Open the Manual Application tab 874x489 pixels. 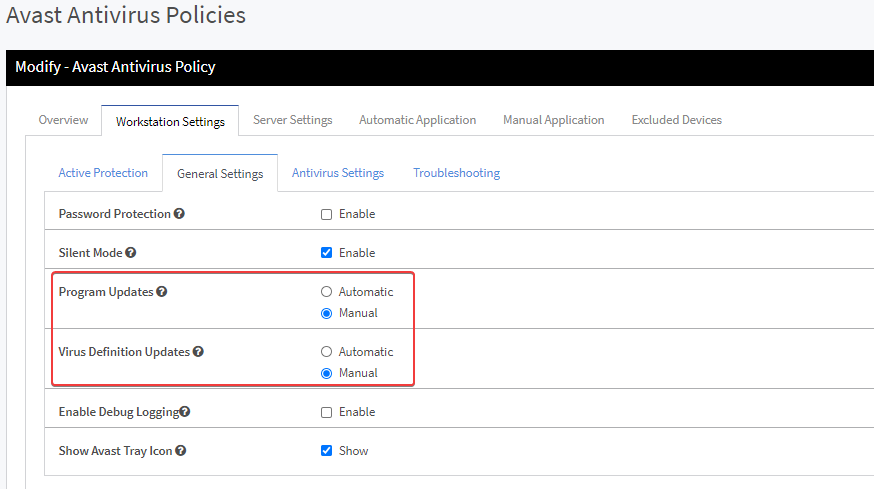pyautogui.click(x=553, y=120)
